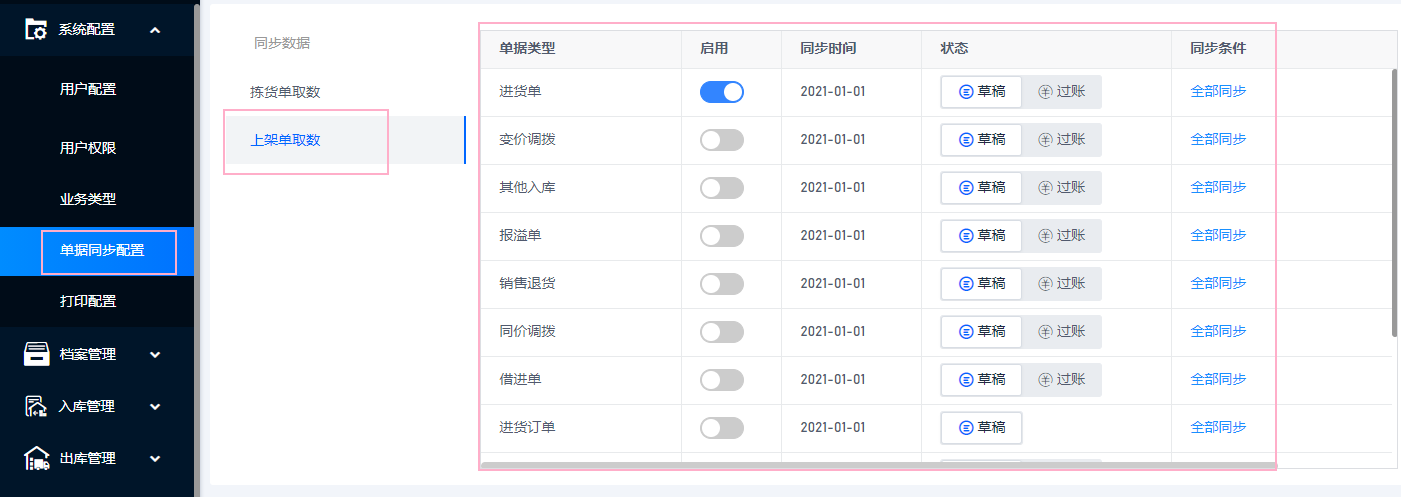
Task: Collapse the 系统配置 menu chevron
Action: point(155,30)
